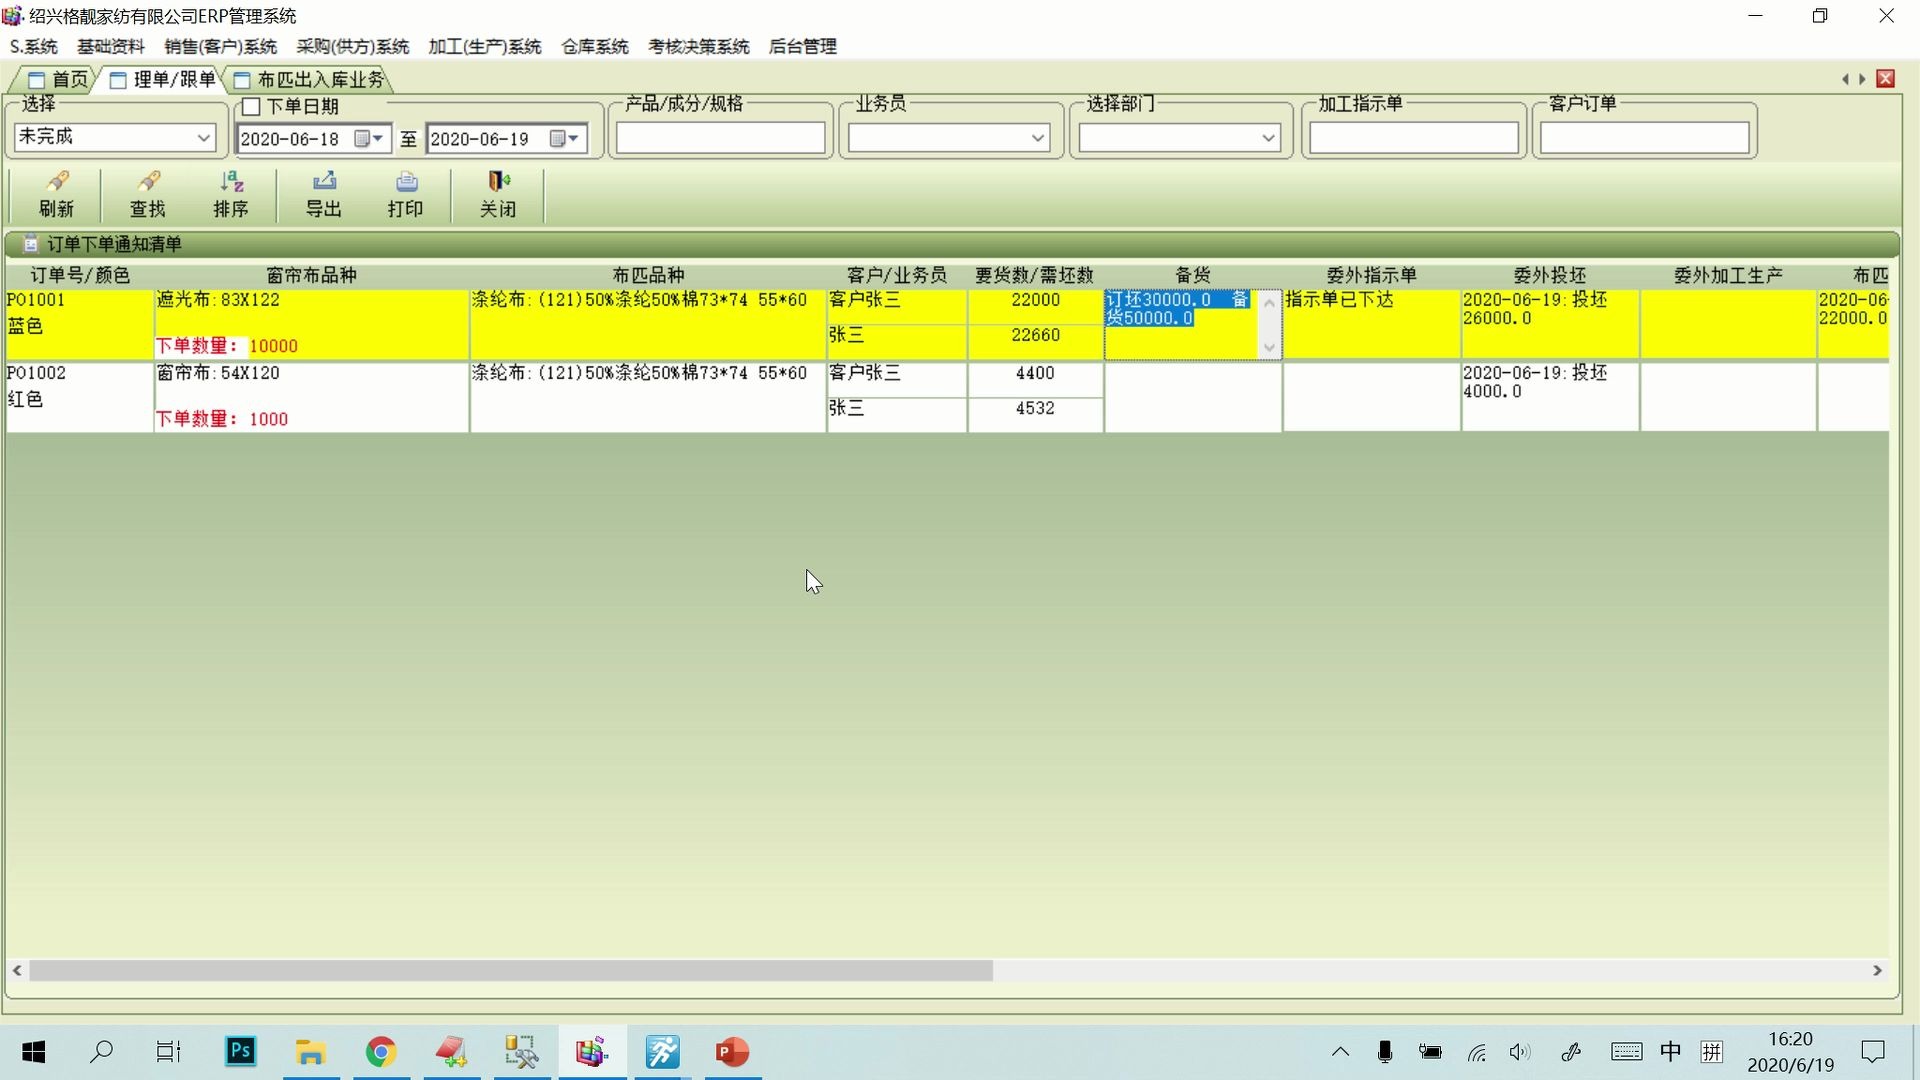Open File Explorer from taskbar
This screenshot has height=1080, width=1920.
click(x=311, y=1052)
